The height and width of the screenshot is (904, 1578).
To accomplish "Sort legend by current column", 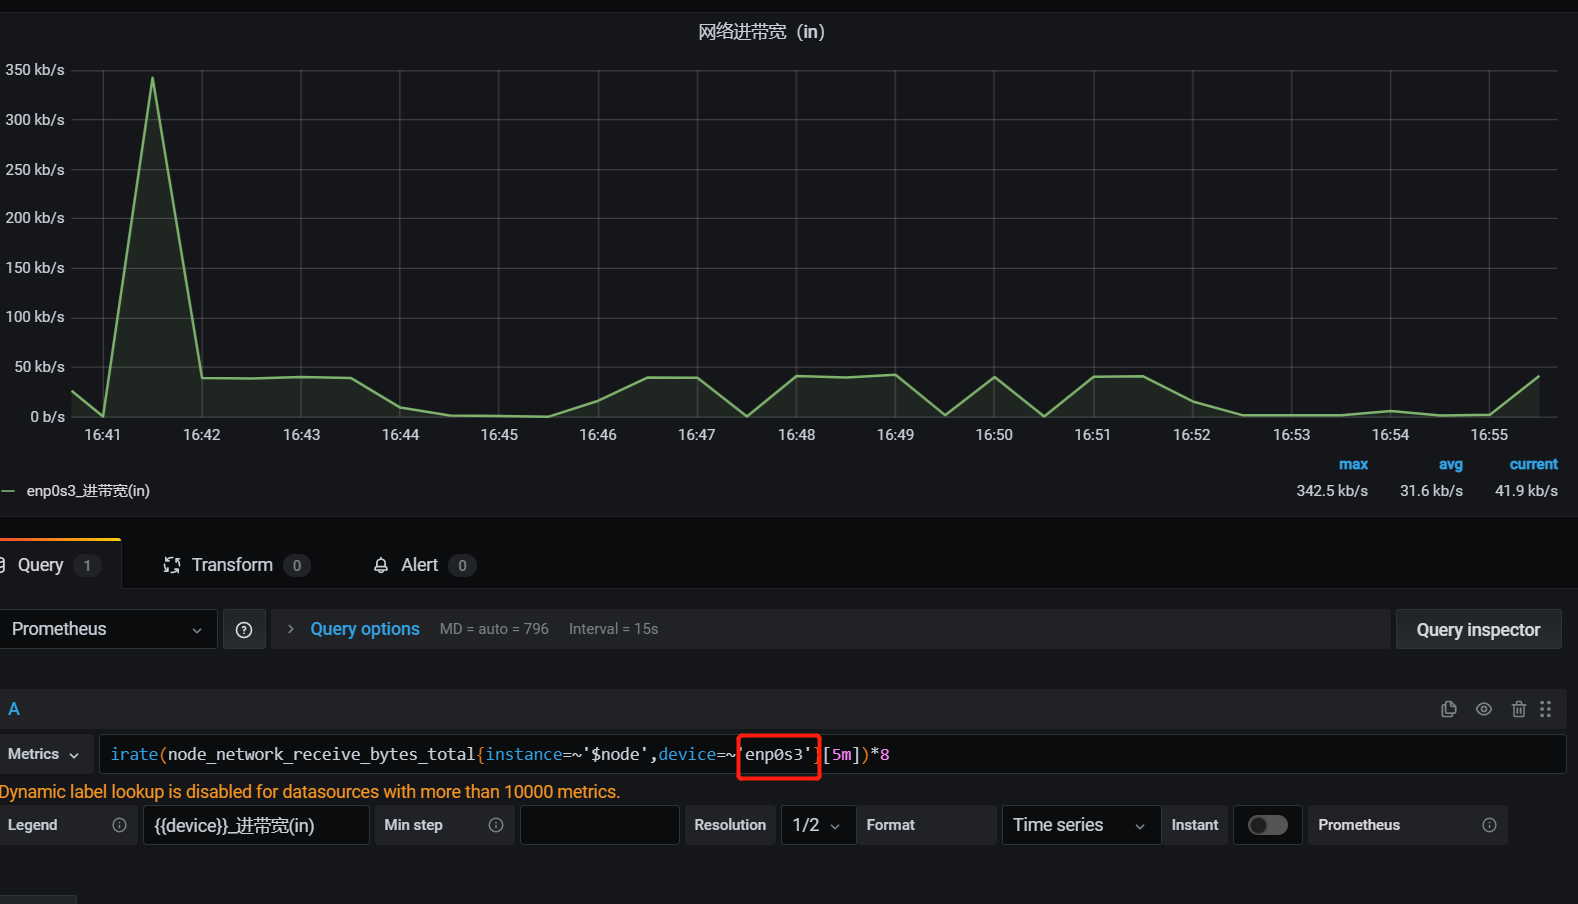I will [1534, 464].
